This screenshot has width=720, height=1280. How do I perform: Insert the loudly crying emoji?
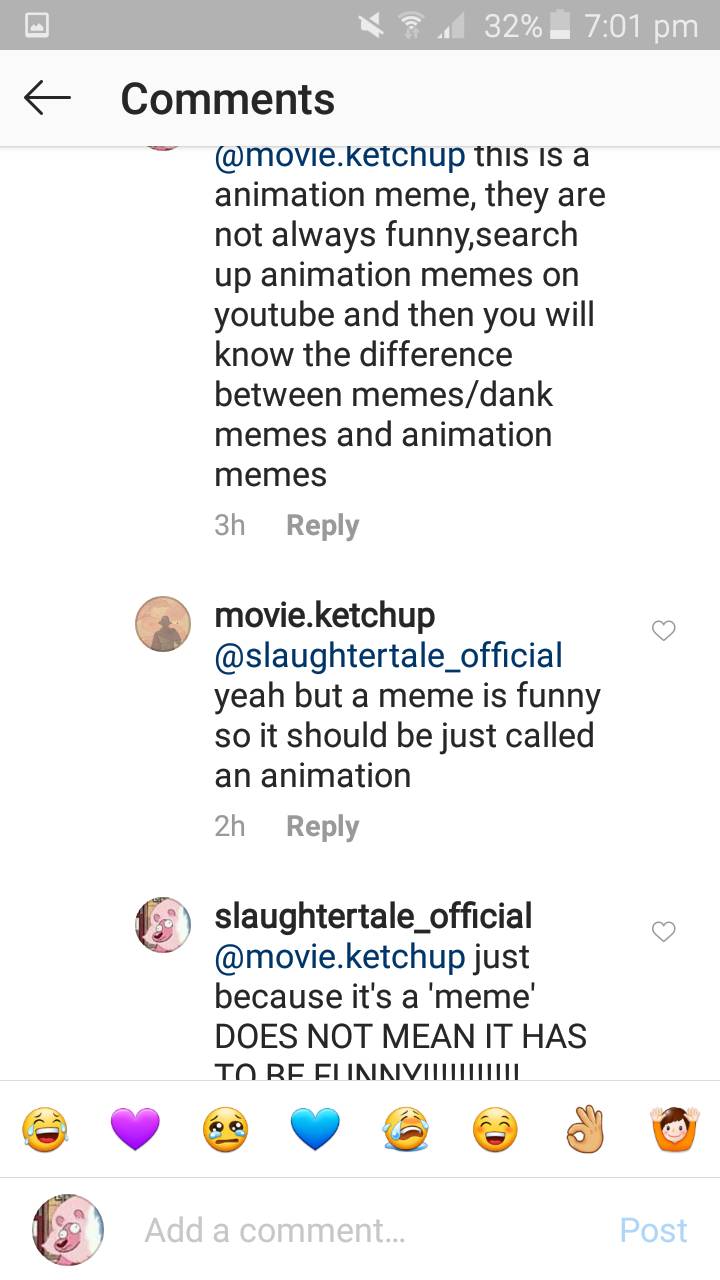tap(405, 1130)
